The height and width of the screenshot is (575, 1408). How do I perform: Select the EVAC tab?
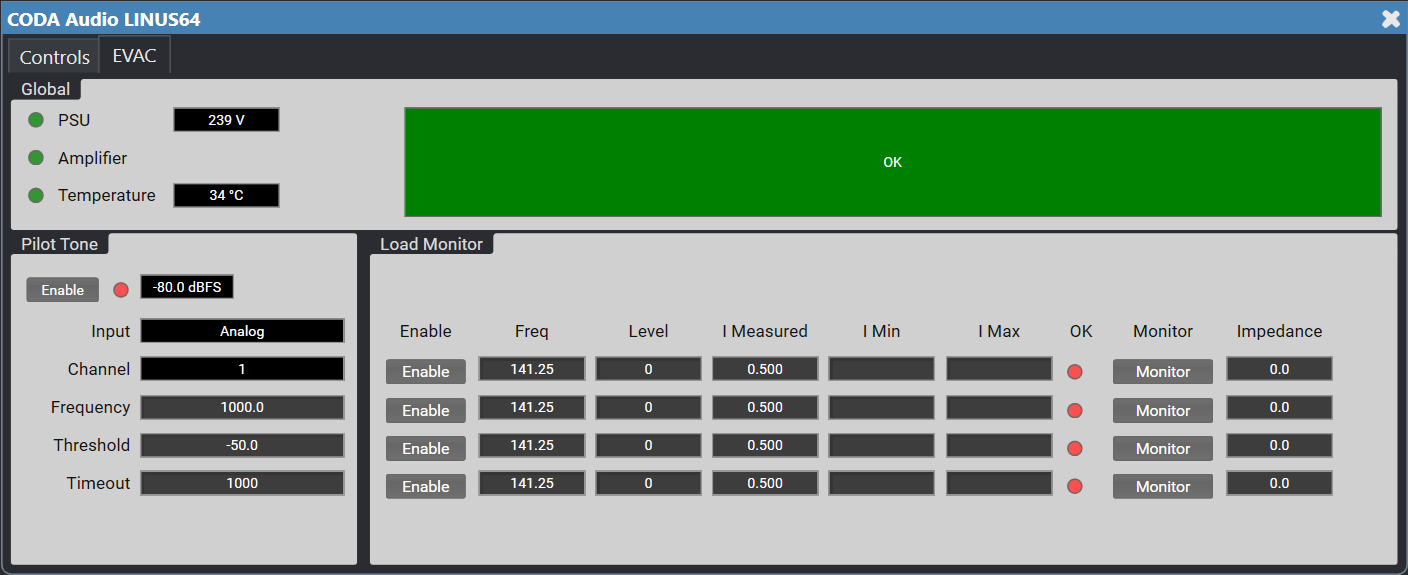point(135,55)
